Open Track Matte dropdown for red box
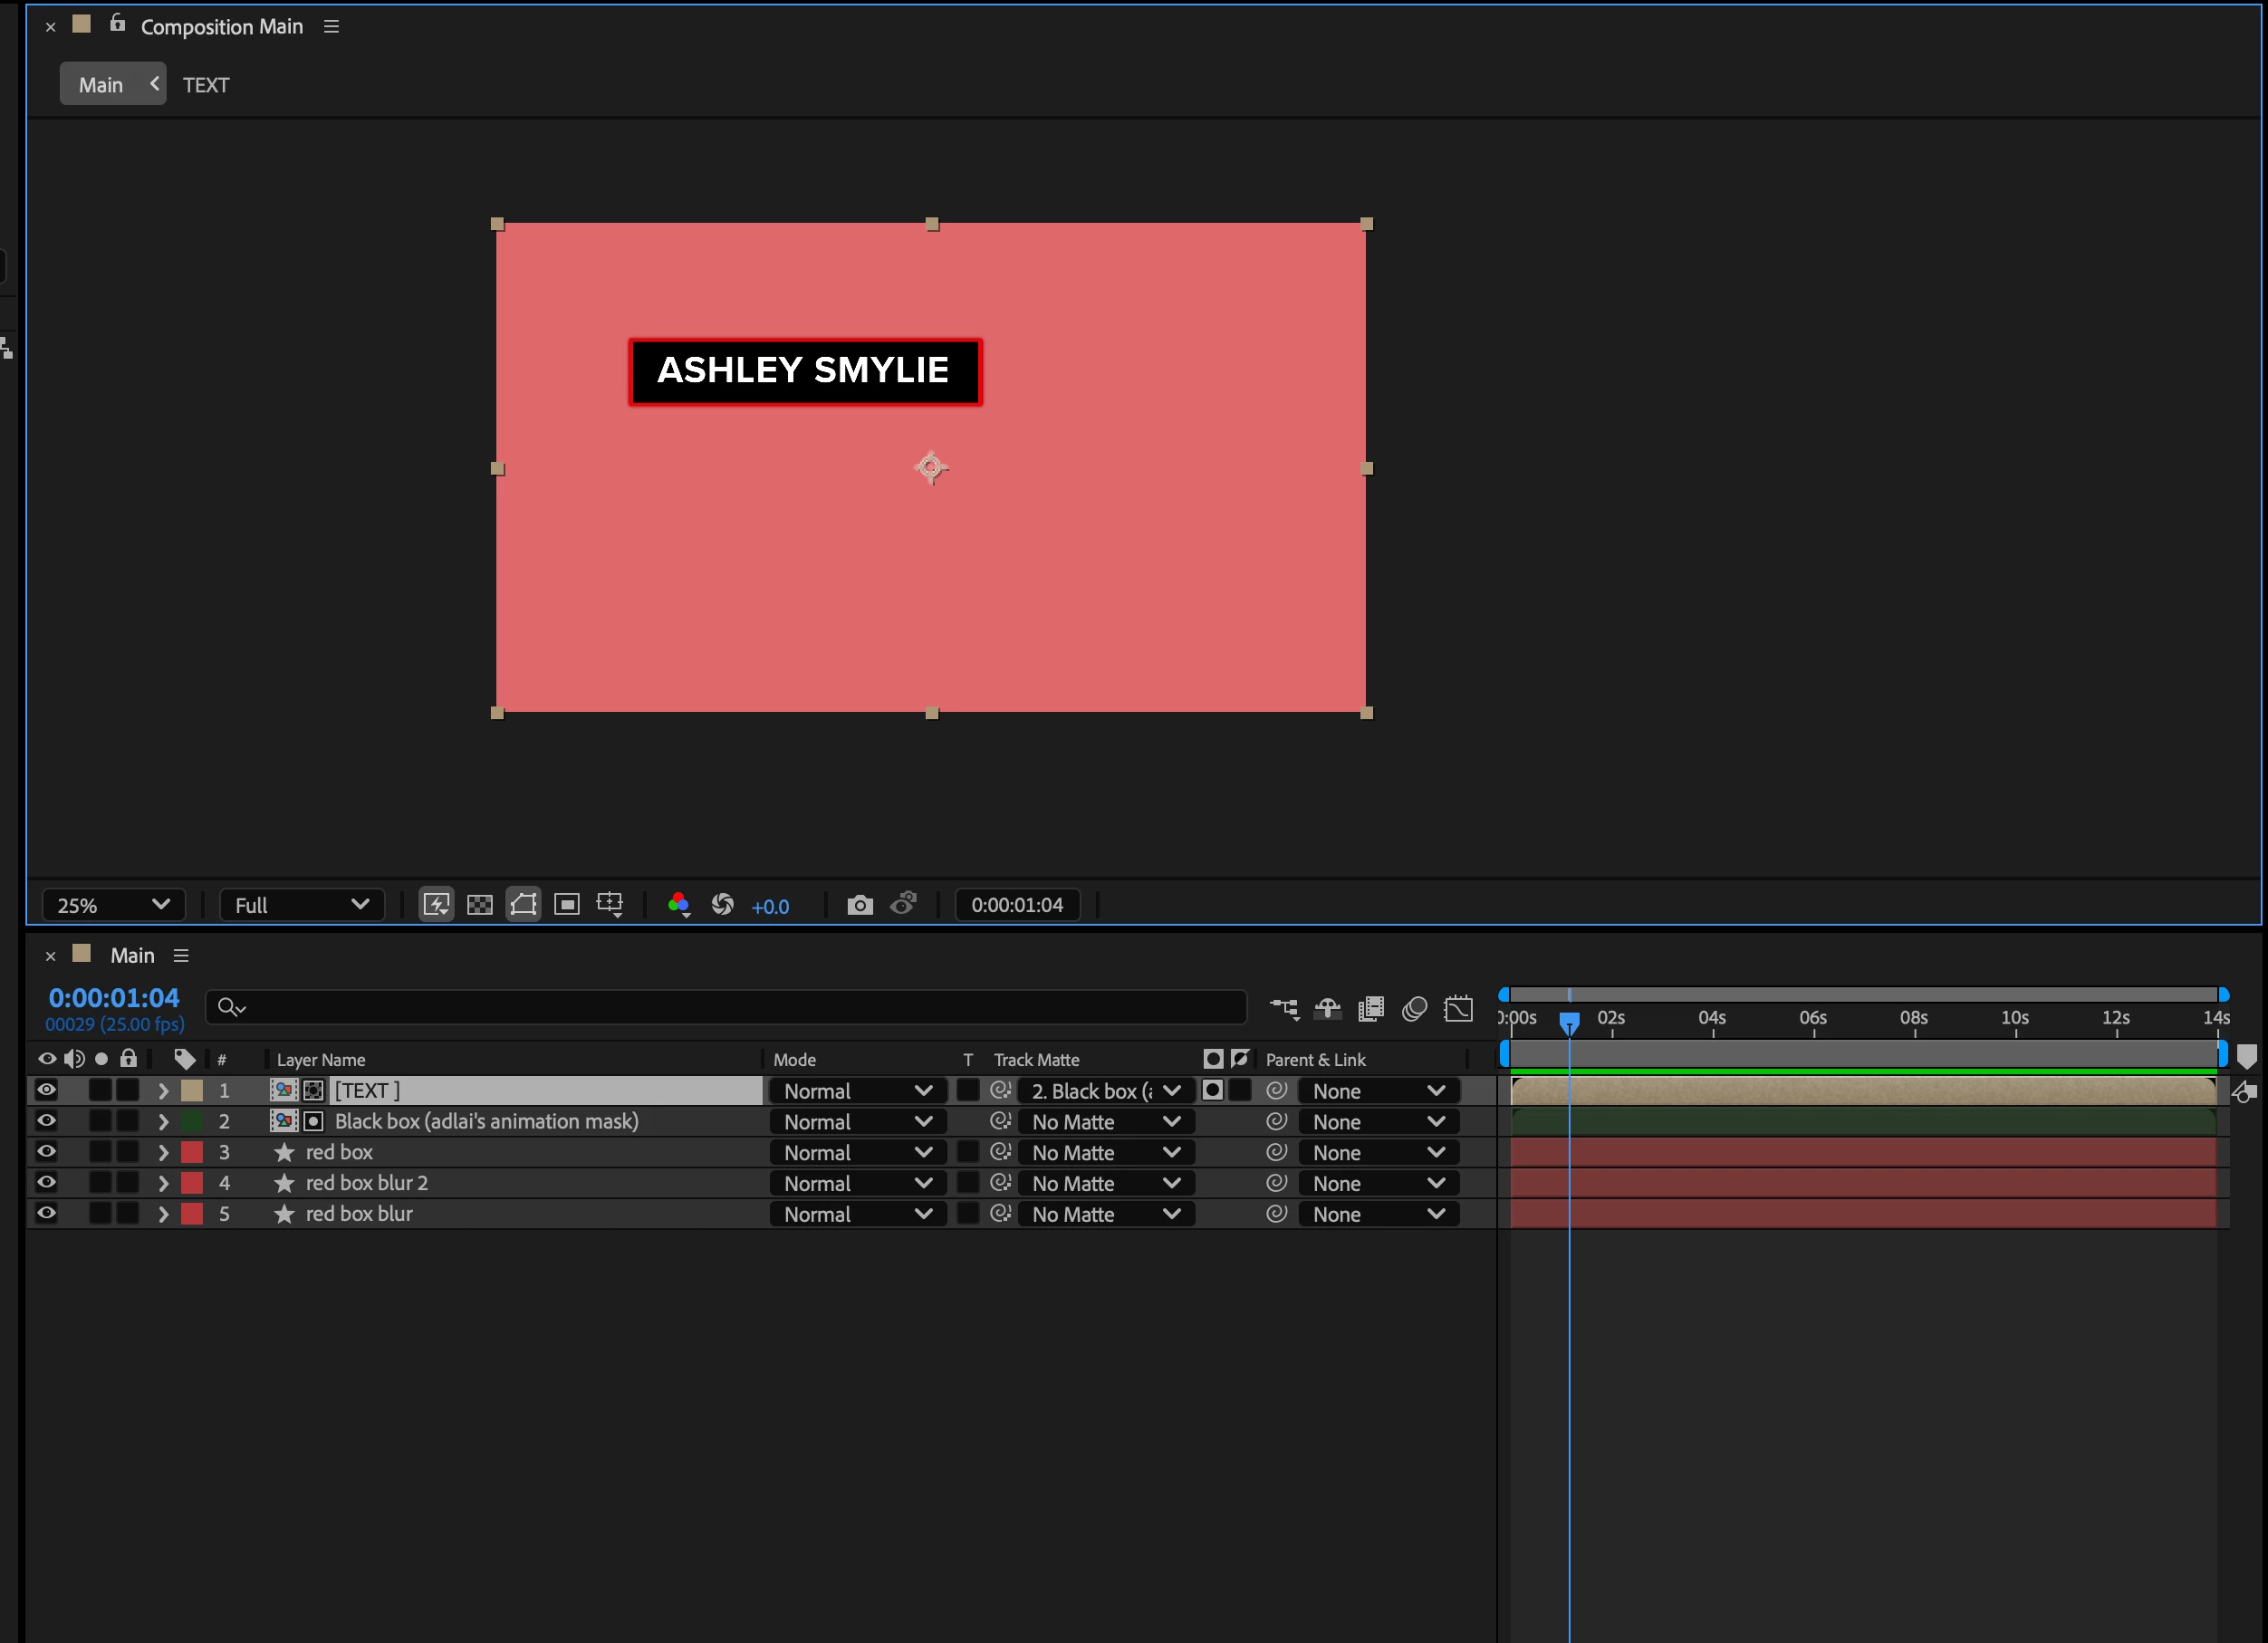This screenshot has width=2268, height=1643. point(1105,1153)
